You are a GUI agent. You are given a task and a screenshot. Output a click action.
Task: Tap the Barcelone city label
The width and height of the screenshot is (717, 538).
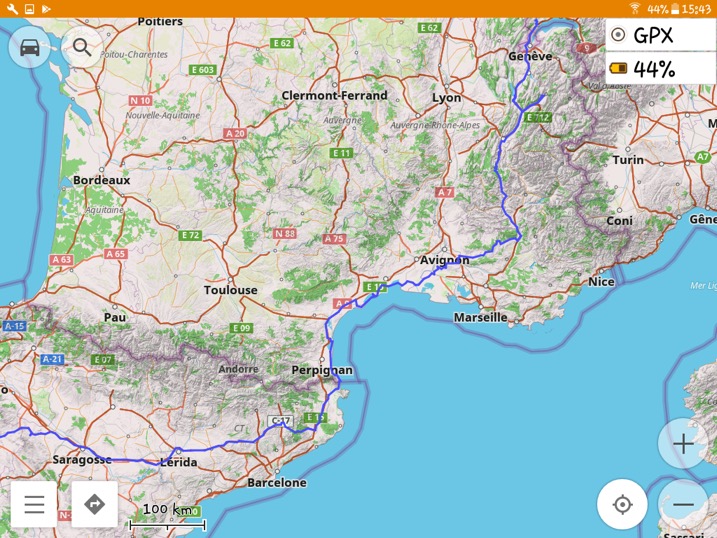click(276, 482)
